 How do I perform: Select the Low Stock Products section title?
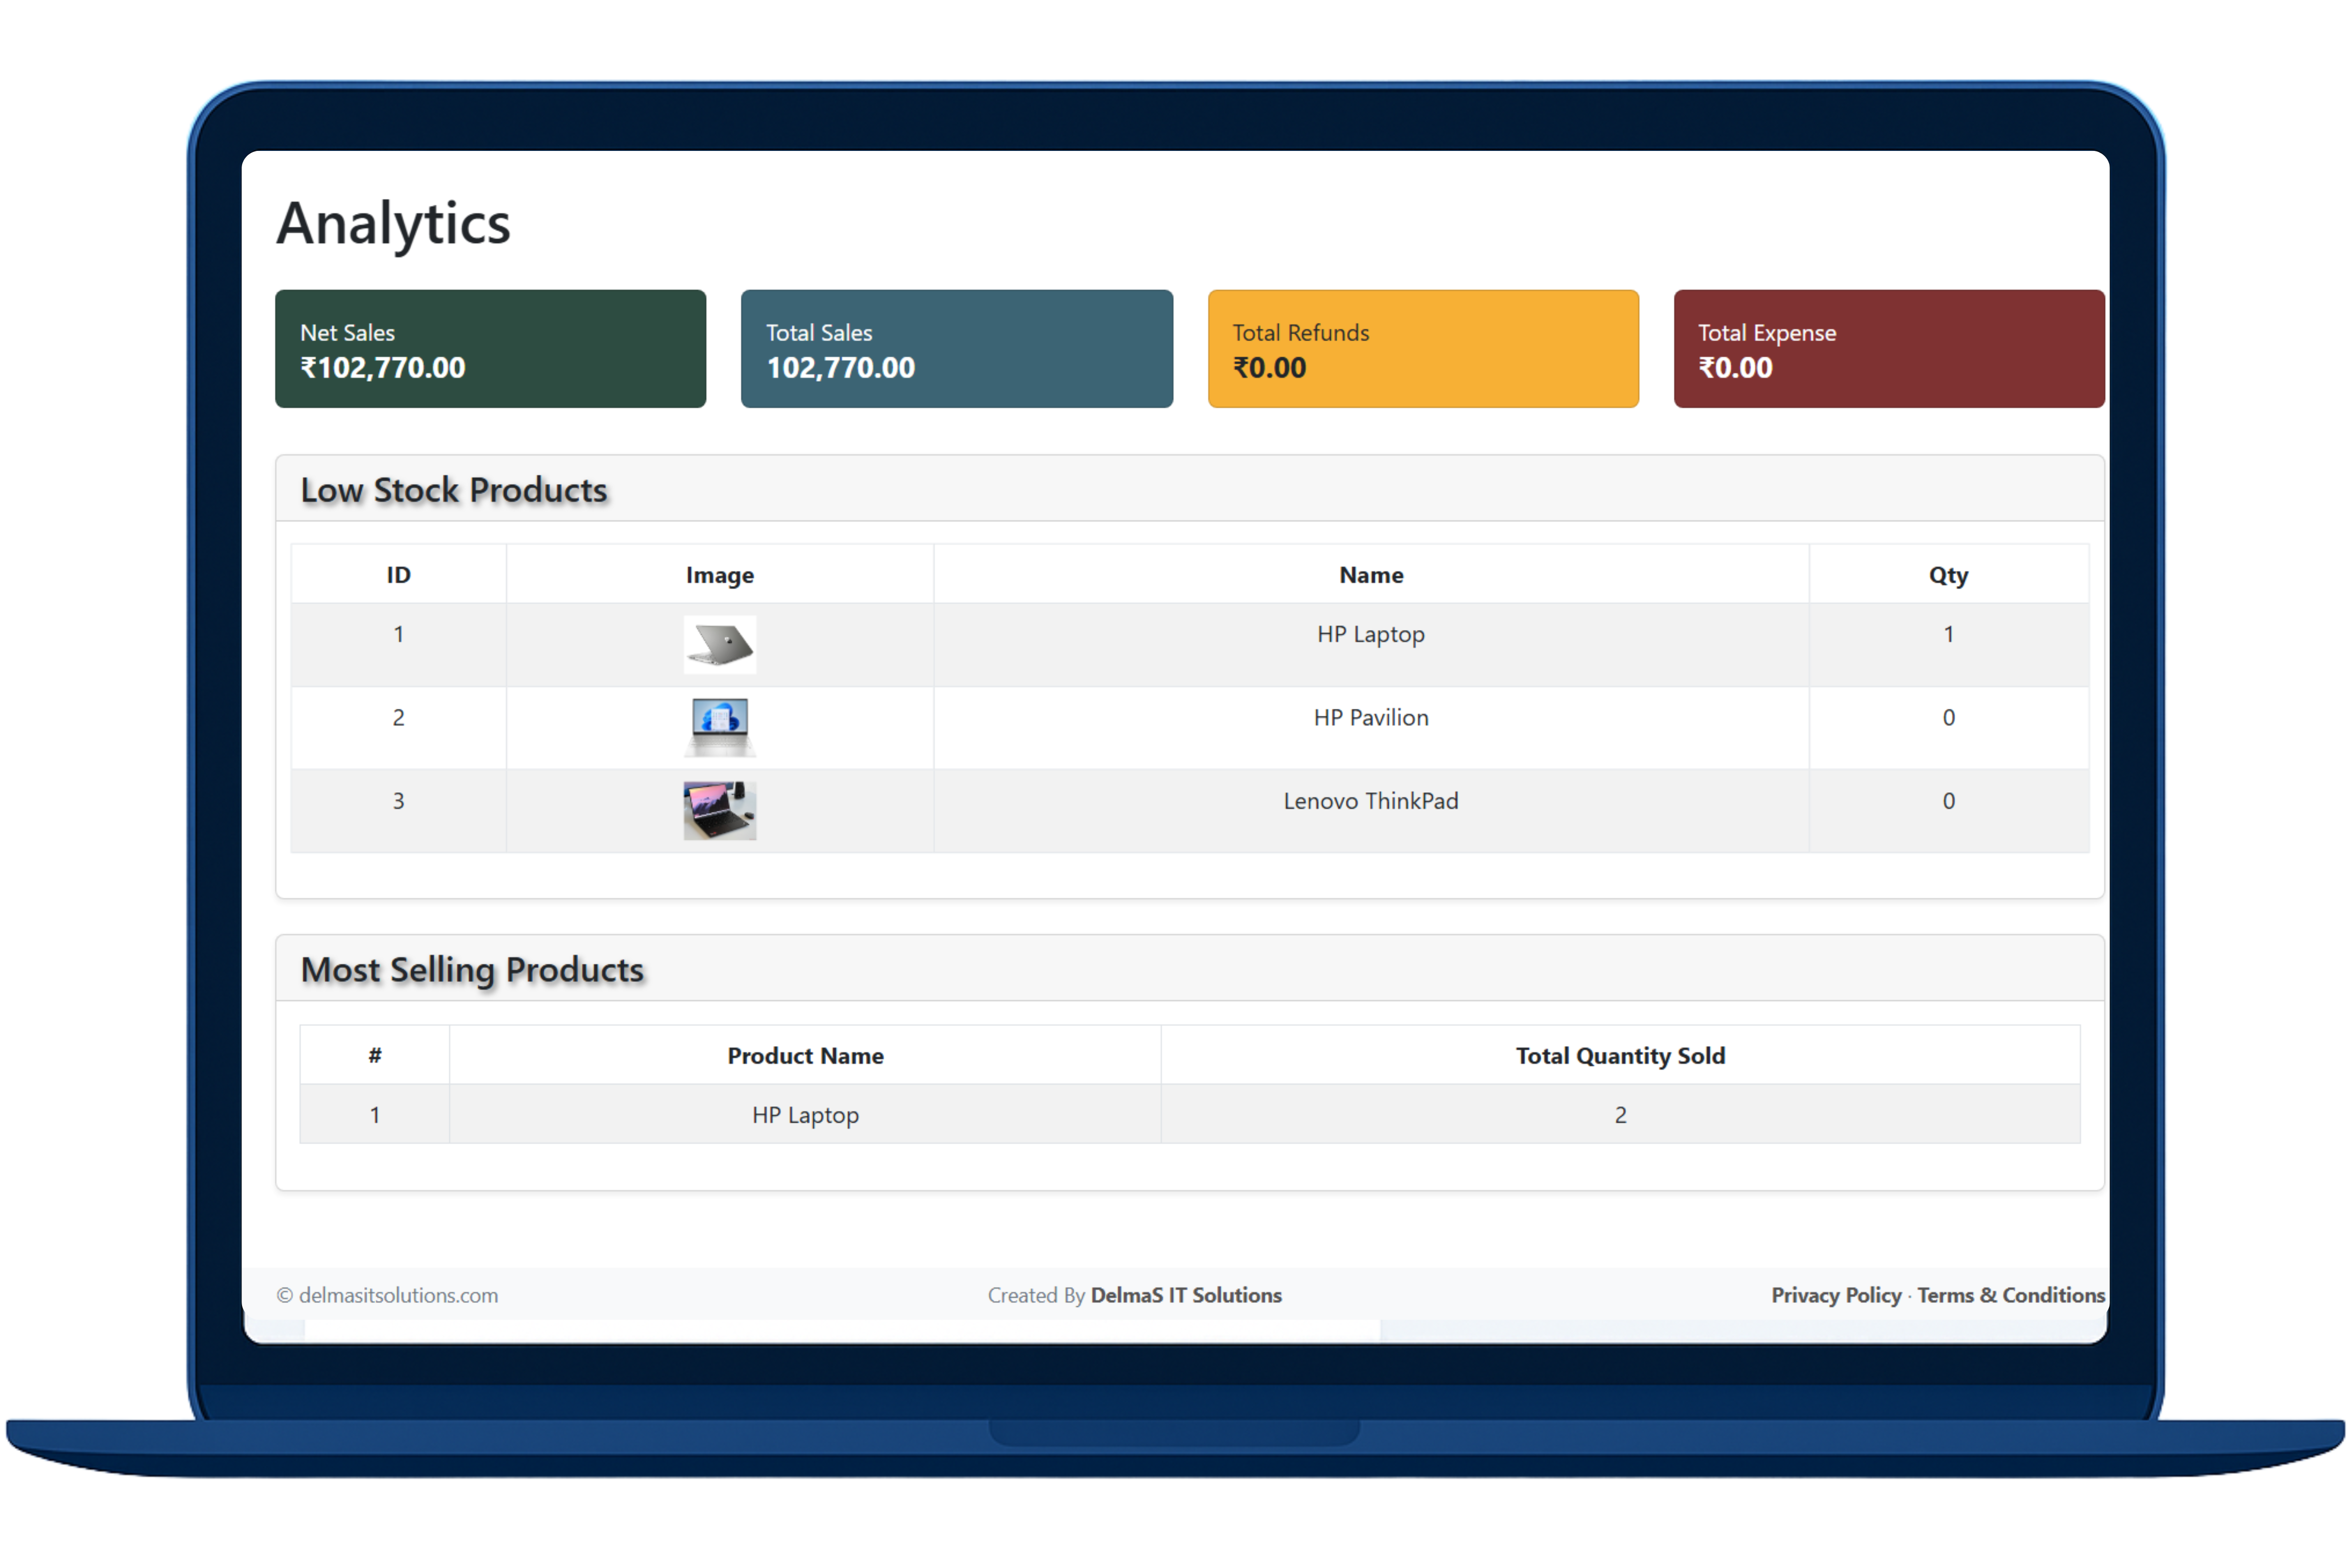pos(454,489)
